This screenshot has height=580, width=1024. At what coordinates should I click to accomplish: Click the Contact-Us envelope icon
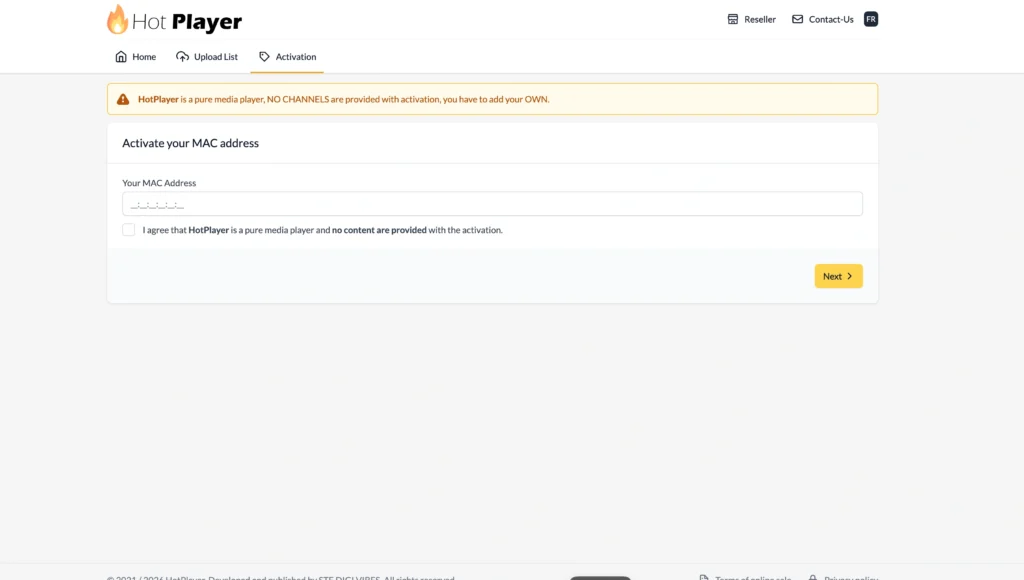point(797,20)
